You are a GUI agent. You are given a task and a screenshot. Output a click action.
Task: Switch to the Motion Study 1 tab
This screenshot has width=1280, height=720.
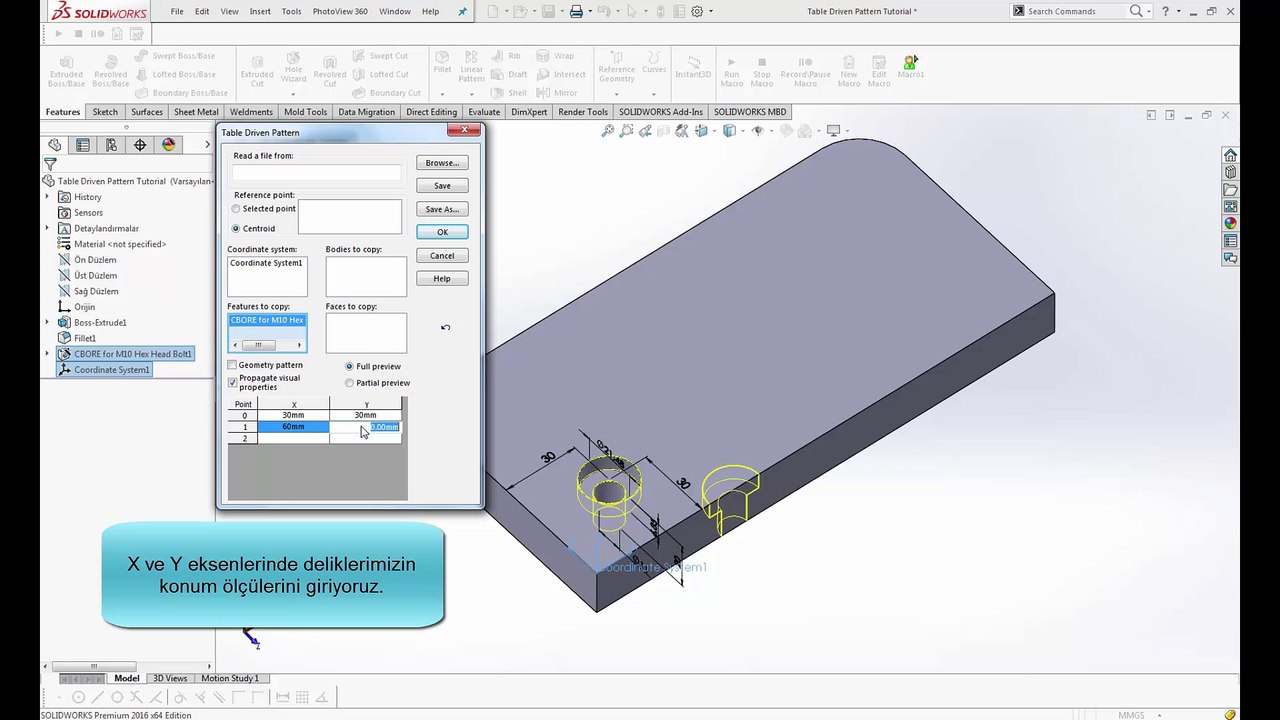tap(230, 678)
